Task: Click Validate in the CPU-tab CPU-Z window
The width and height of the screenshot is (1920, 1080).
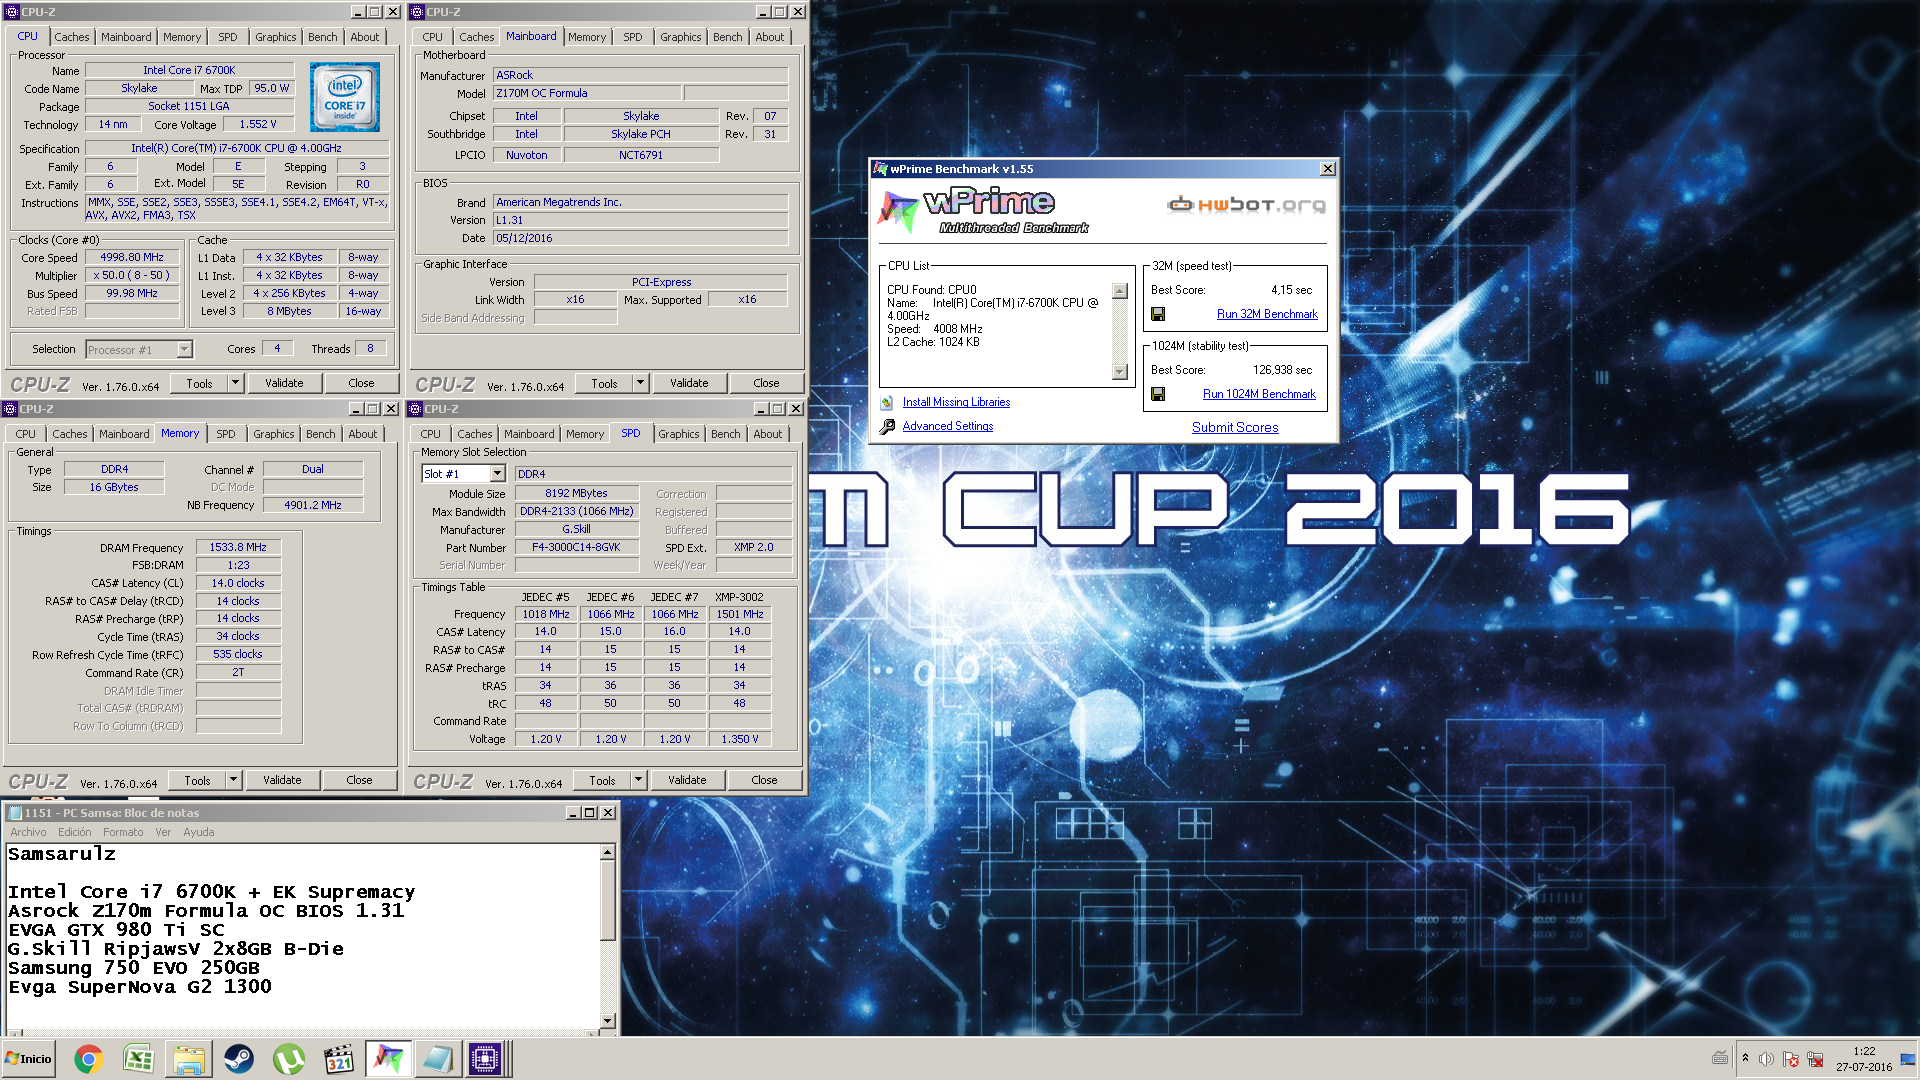Action: [x=284, y=383]
